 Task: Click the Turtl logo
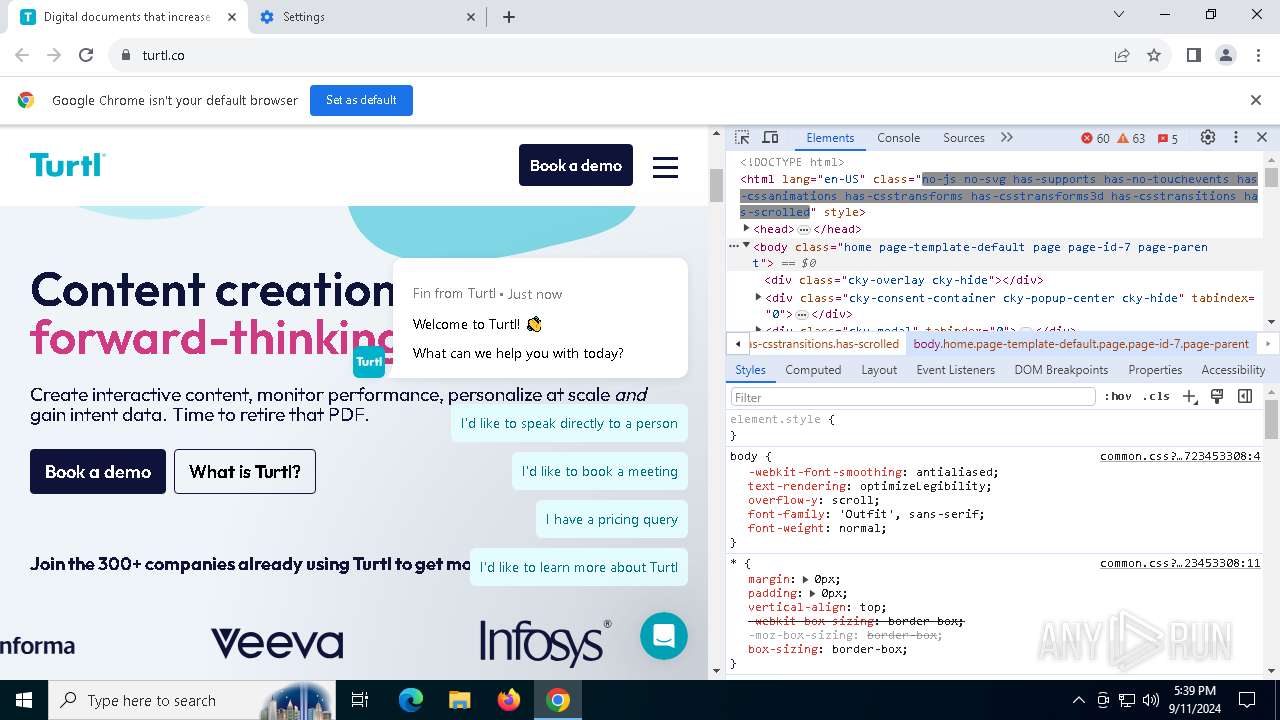(x=67, y=165)
